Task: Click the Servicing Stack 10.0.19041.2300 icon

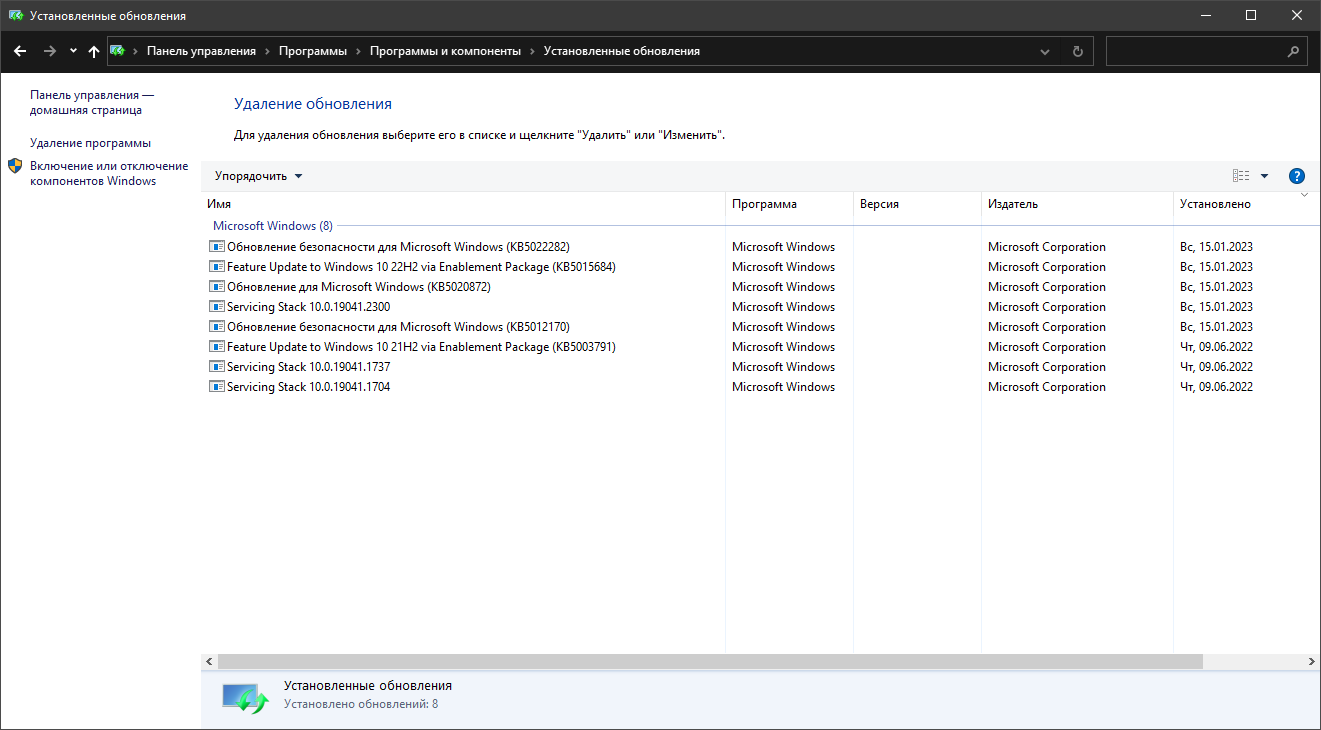Action: tap(217, 307)
